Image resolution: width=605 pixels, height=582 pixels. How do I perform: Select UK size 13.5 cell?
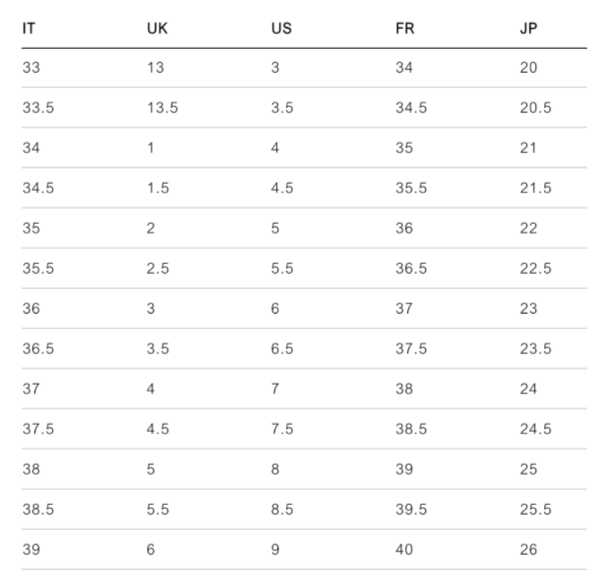click(x=162, y=108)
